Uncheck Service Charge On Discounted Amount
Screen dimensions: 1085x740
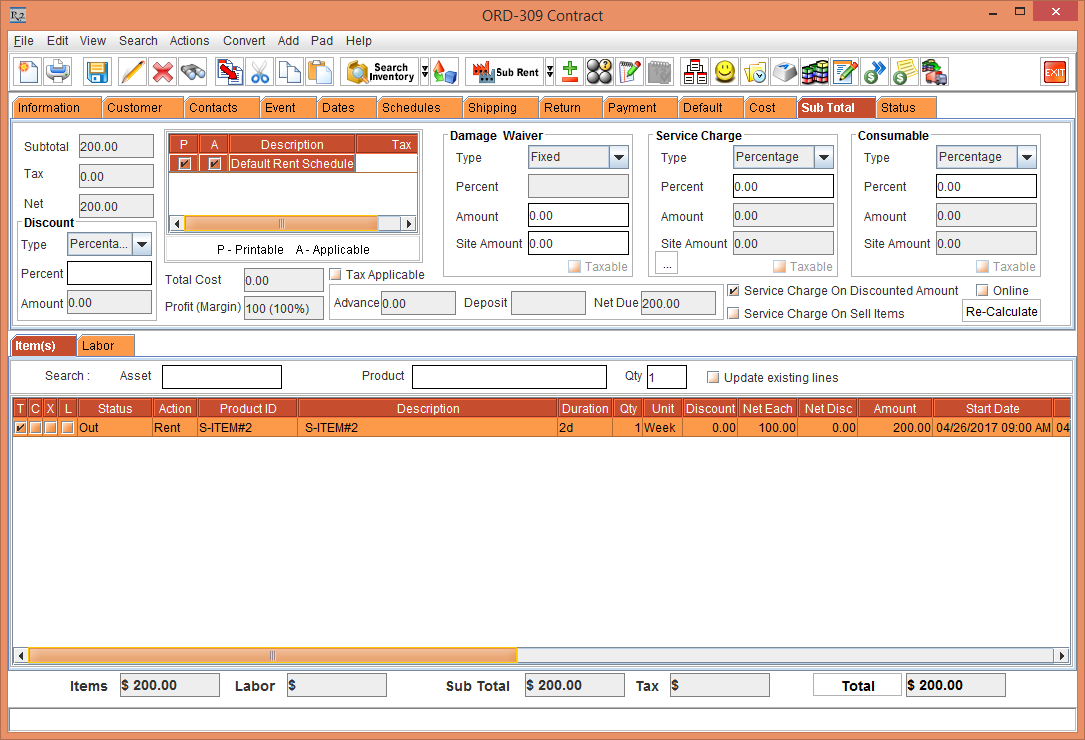[734, 291]
